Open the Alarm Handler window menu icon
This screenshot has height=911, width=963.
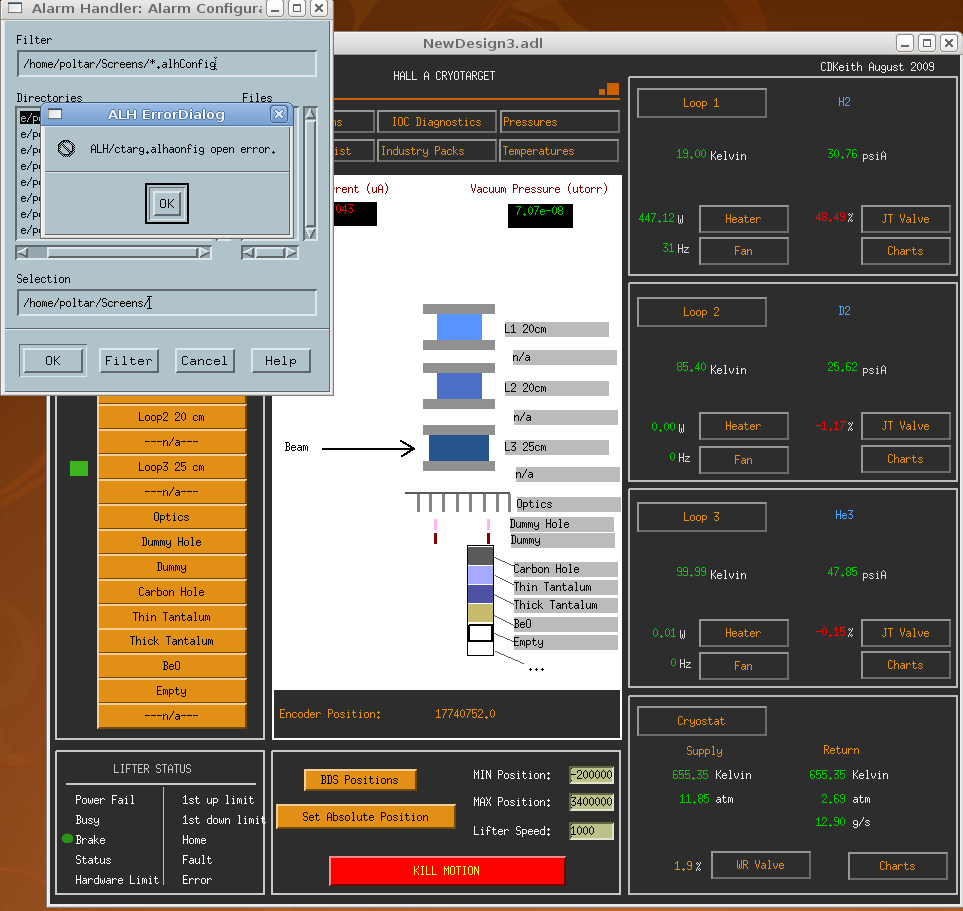14,8
